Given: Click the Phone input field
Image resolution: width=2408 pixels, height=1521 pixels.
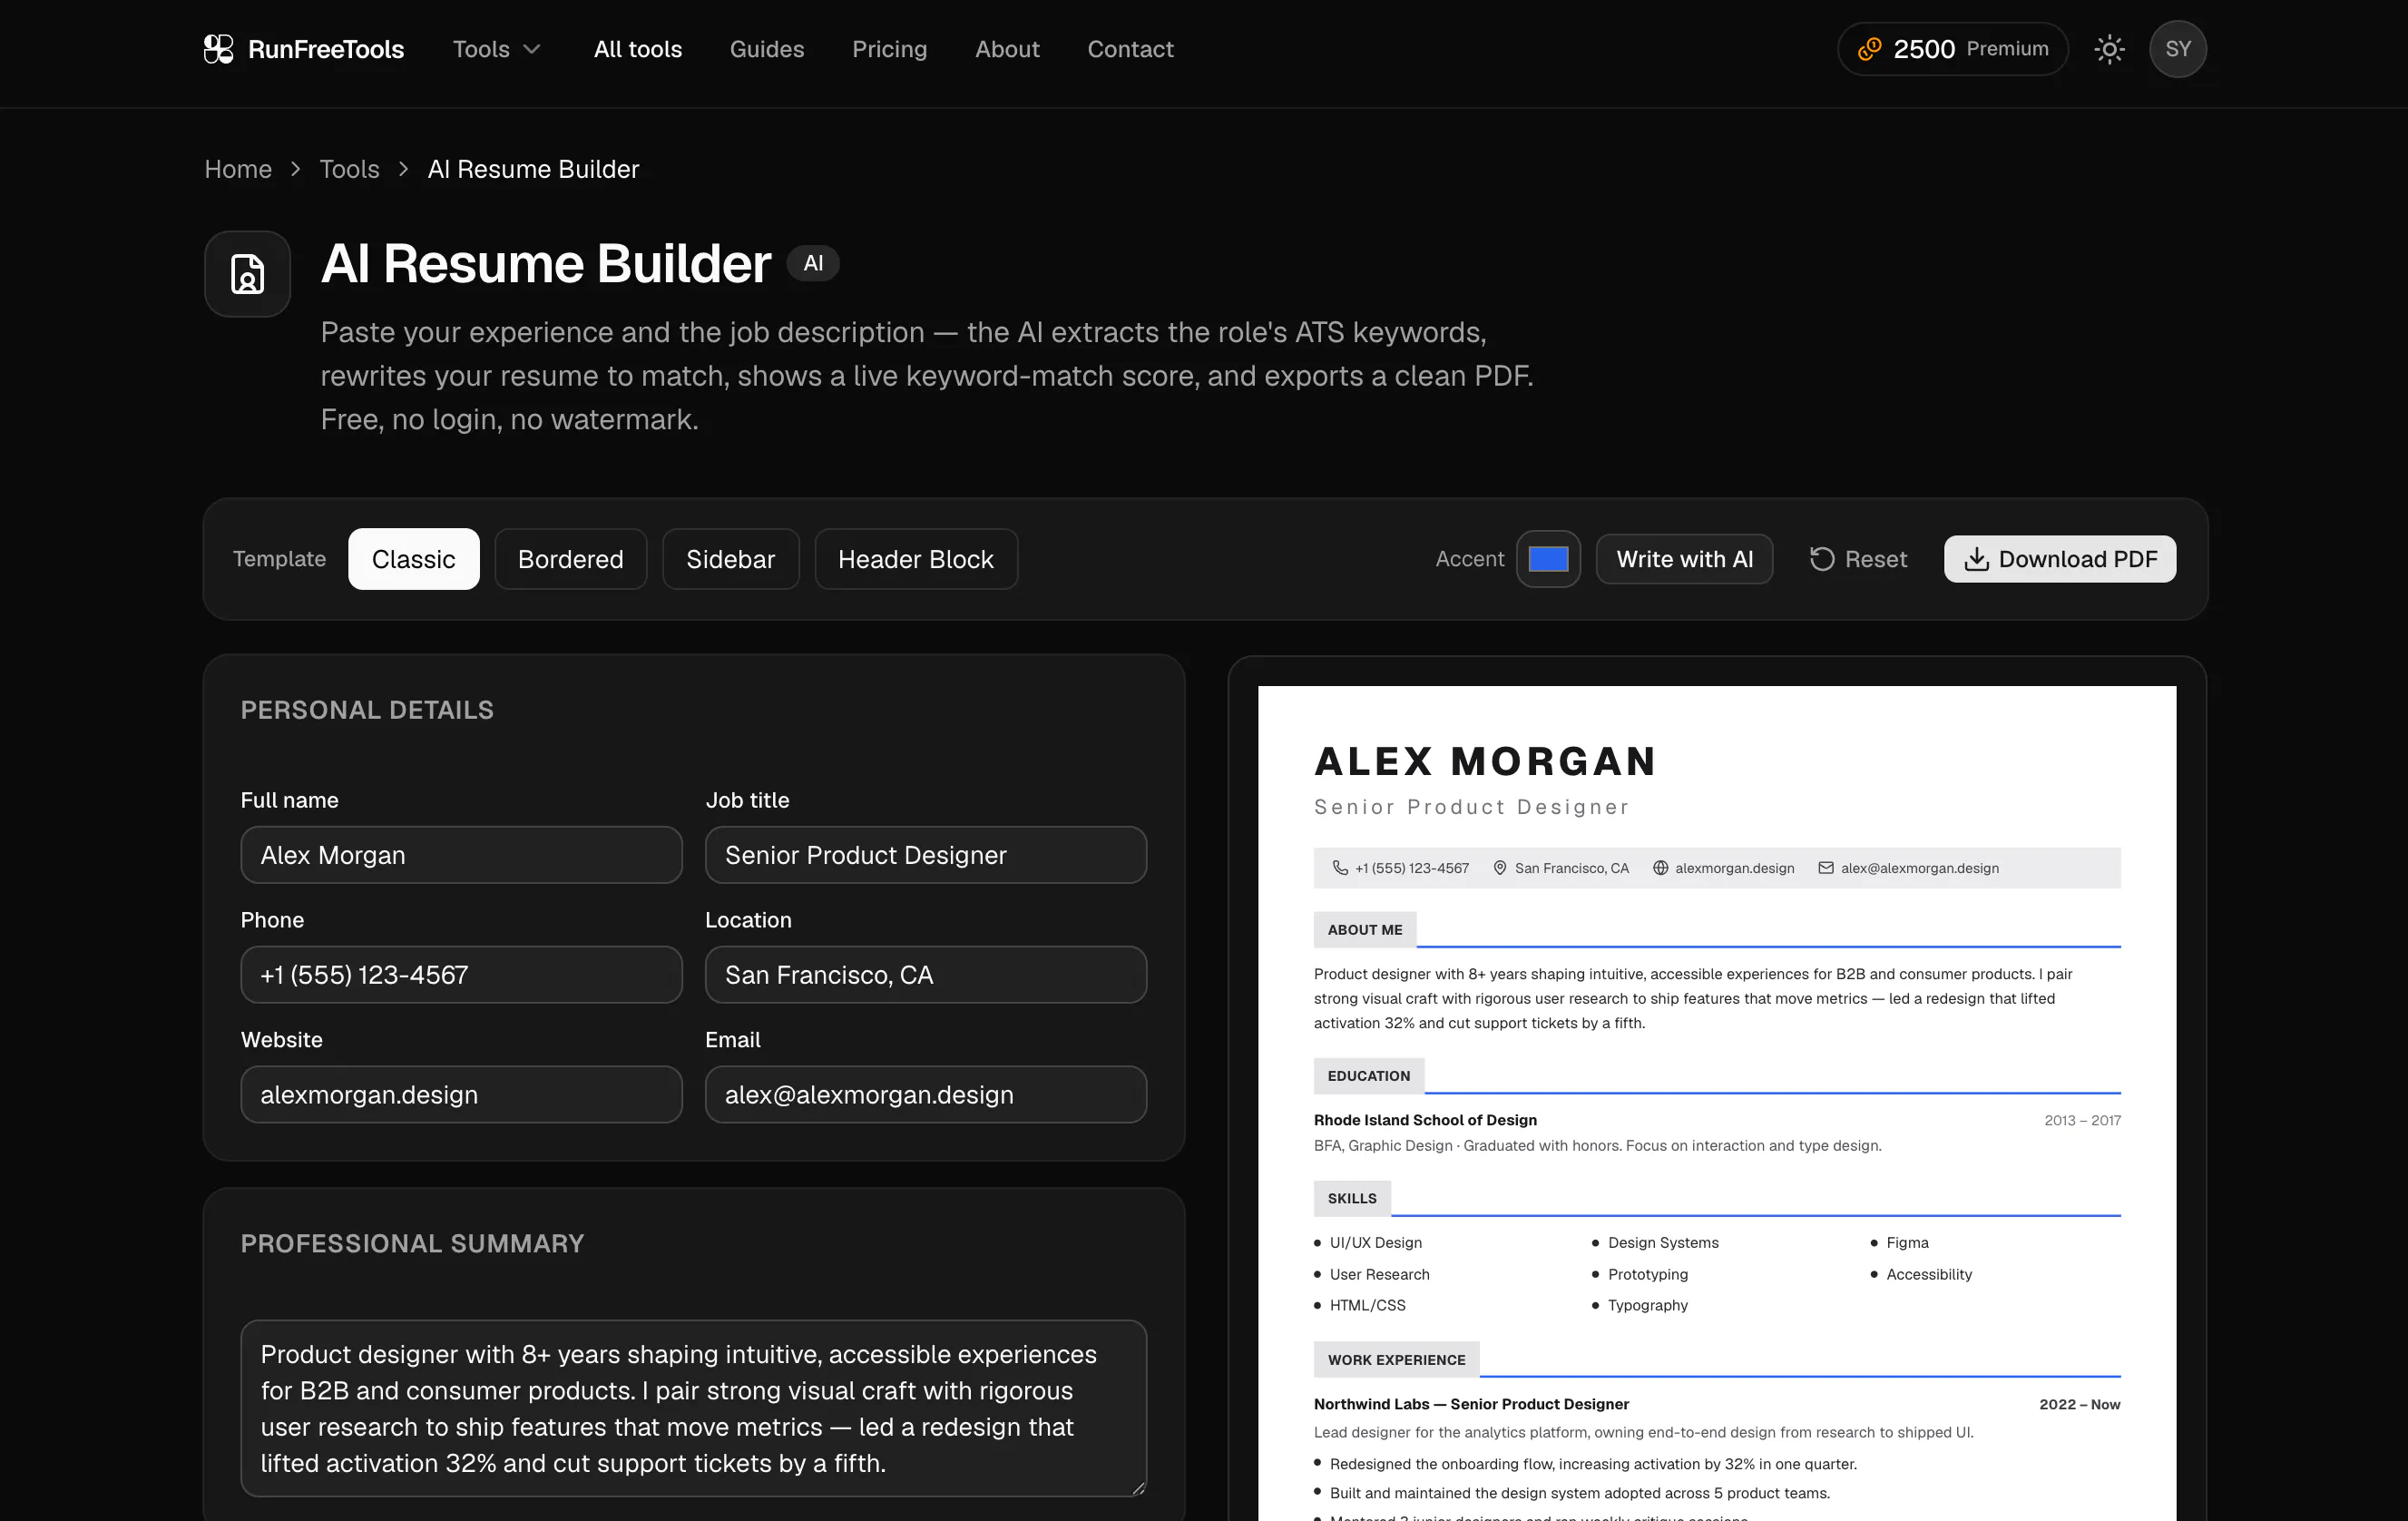Looking at the screenshot, I should 461,975.
